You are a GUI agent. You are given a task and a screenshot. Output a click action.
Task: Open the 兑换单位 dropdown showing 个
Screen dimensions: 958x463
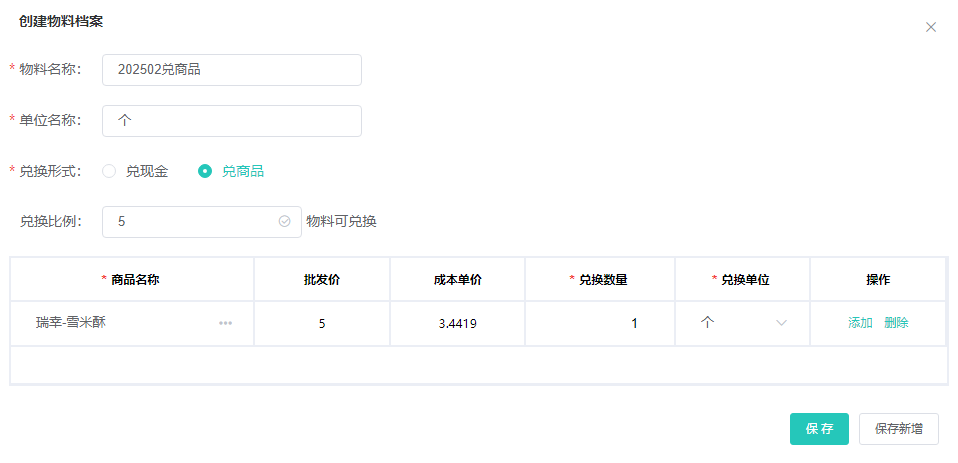743,323
